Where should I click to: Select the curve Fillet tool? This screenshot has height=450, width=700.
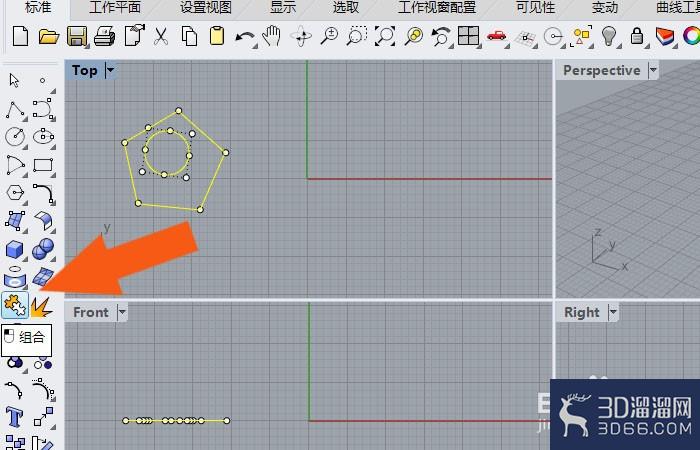click(43, 194)
